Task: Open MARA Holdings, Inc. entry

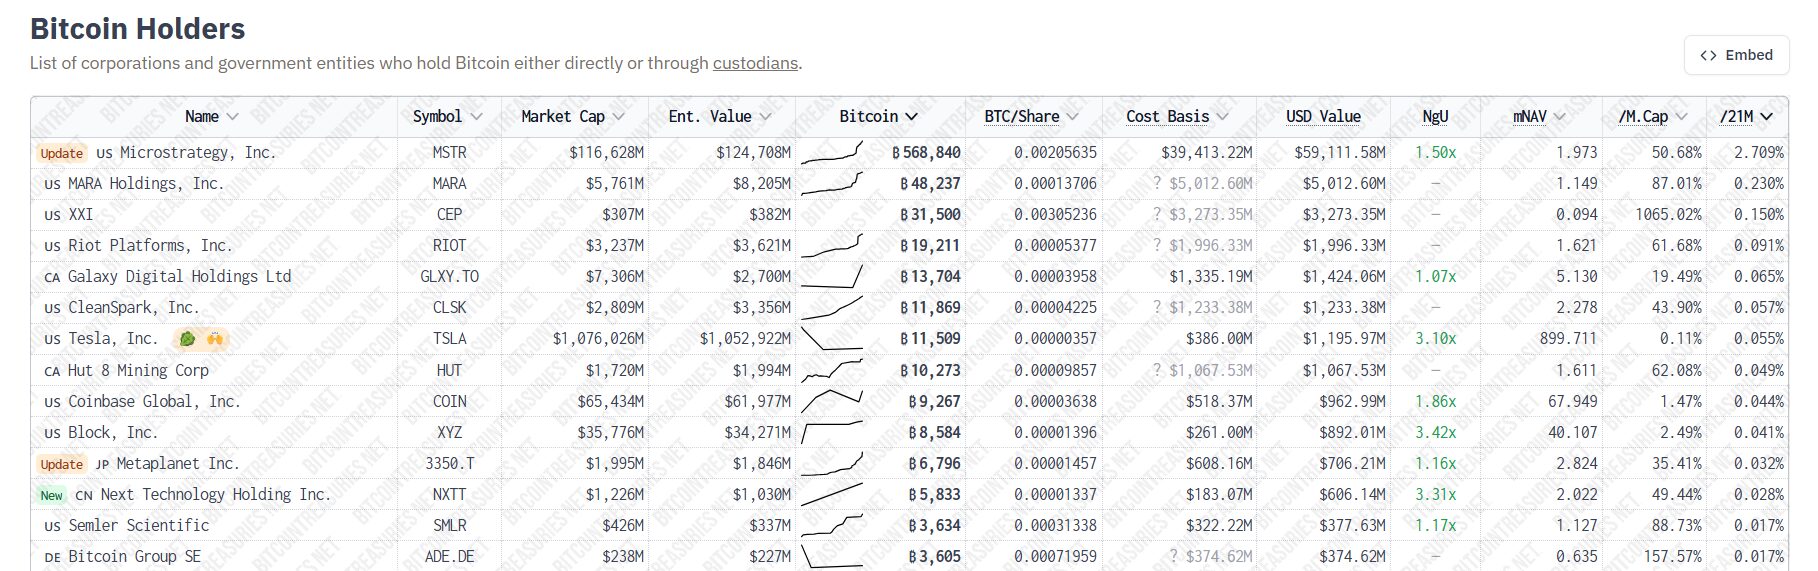Action: pos(146,183)
